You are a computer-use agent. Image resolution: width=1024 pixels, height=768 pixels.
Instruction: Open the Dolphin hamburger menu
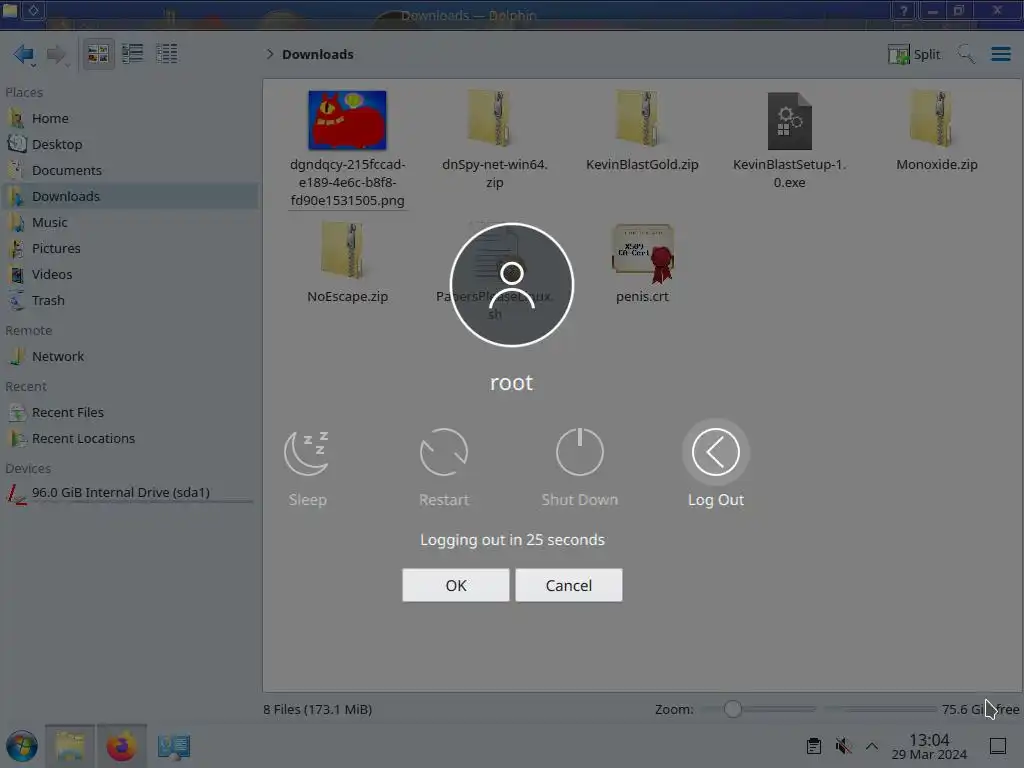coord(1000,54)
